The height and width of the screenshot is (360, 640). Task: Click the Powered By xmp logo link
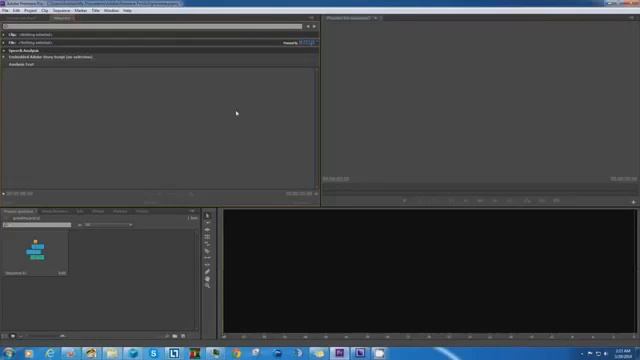301,42
